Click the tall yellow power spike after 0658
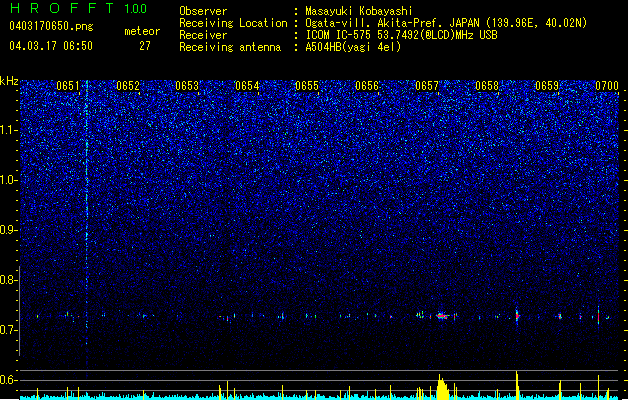Image resolution: width=629 pixels, height=400 pixels. [517, 384]
